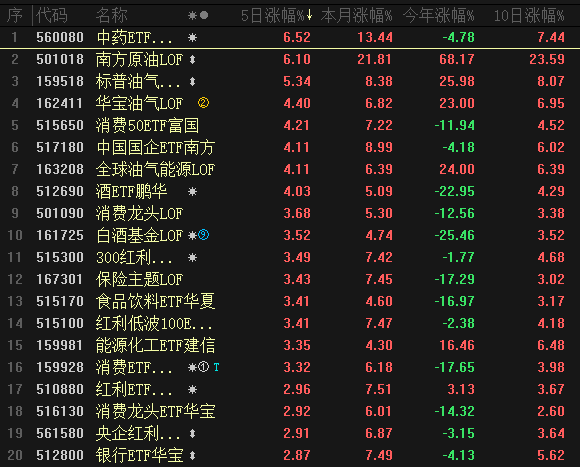Image resolution: width=580 pixels, height=467 pixels.
Task: Click the 10日涨幅% column header
Action: tap(529, 16)
